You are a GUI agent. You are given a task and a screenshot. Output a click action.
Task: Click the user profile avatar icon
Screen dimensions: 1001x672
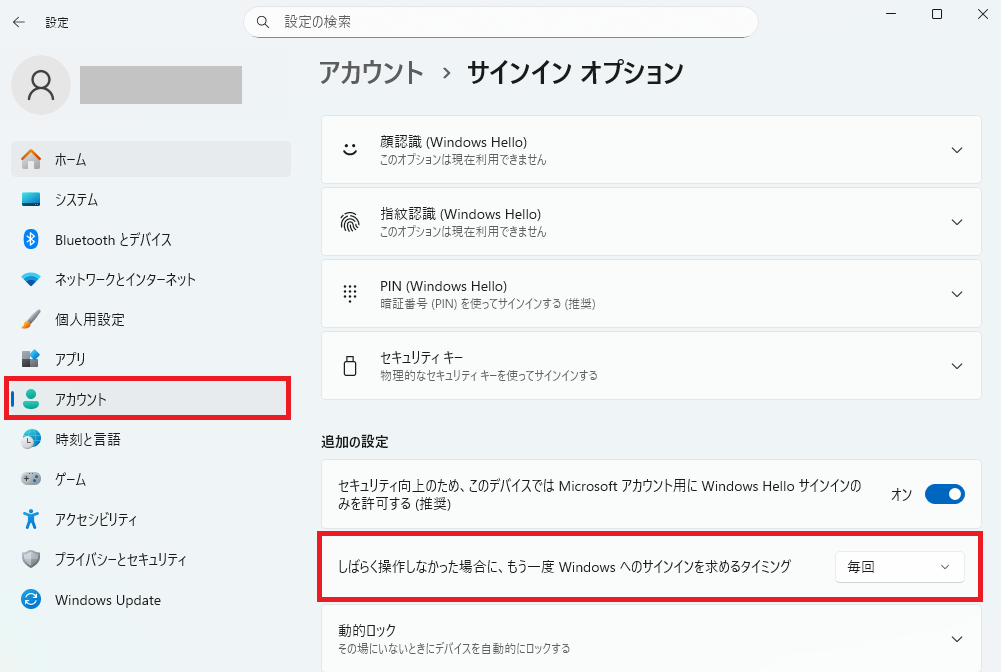coord(41,85)
